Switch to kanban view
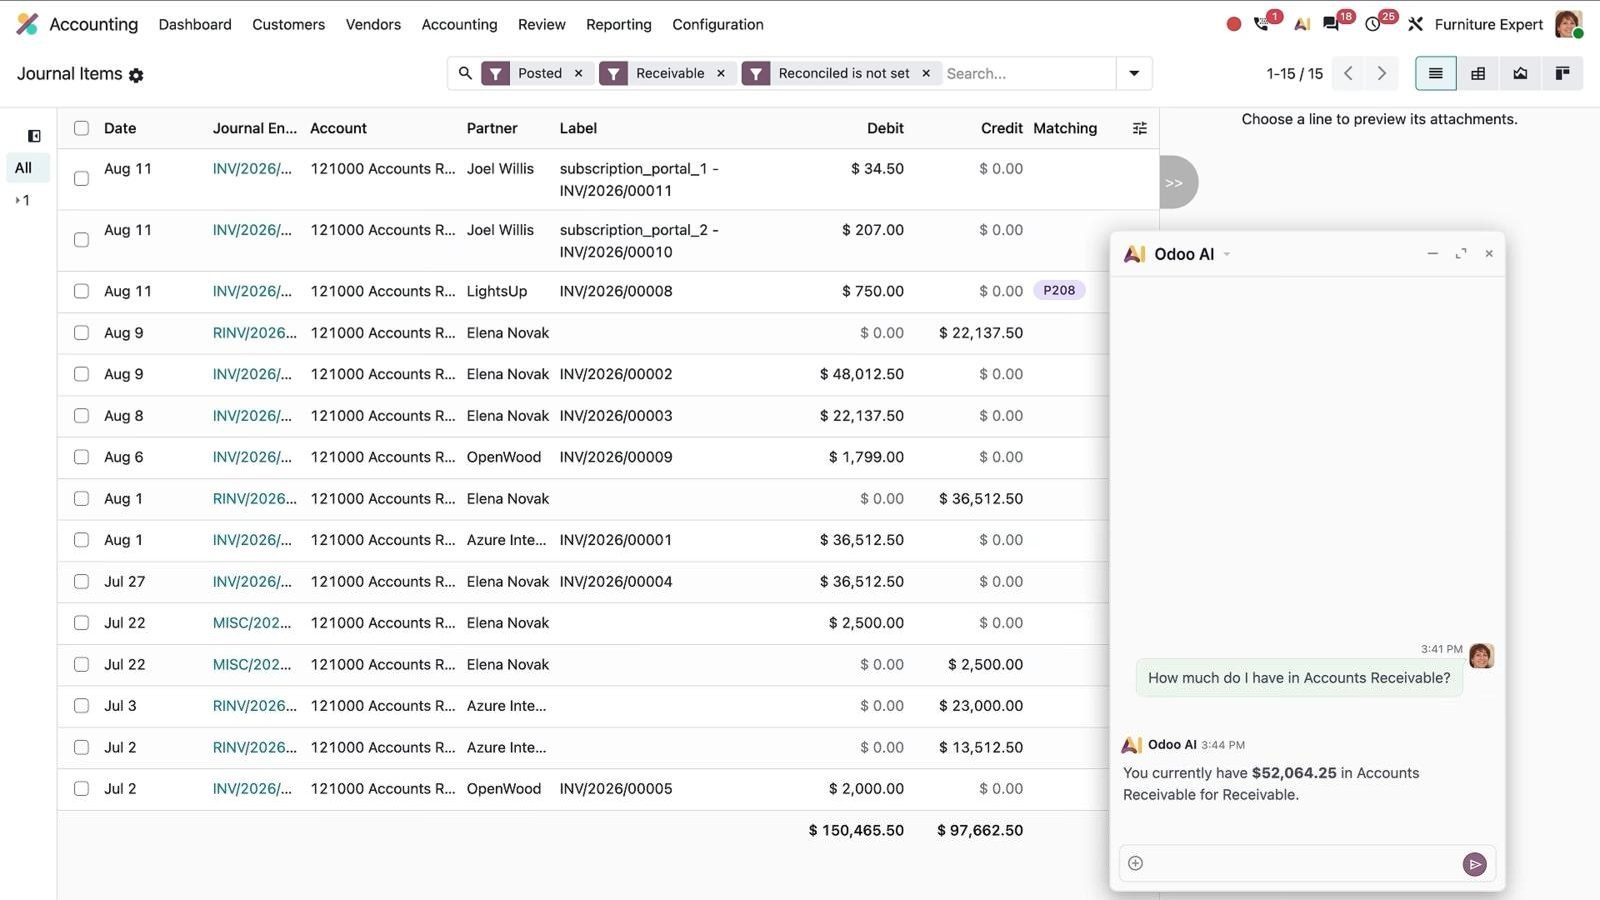The width and height of the screenshot is (1600, 900). click(x=1562, y=73)
